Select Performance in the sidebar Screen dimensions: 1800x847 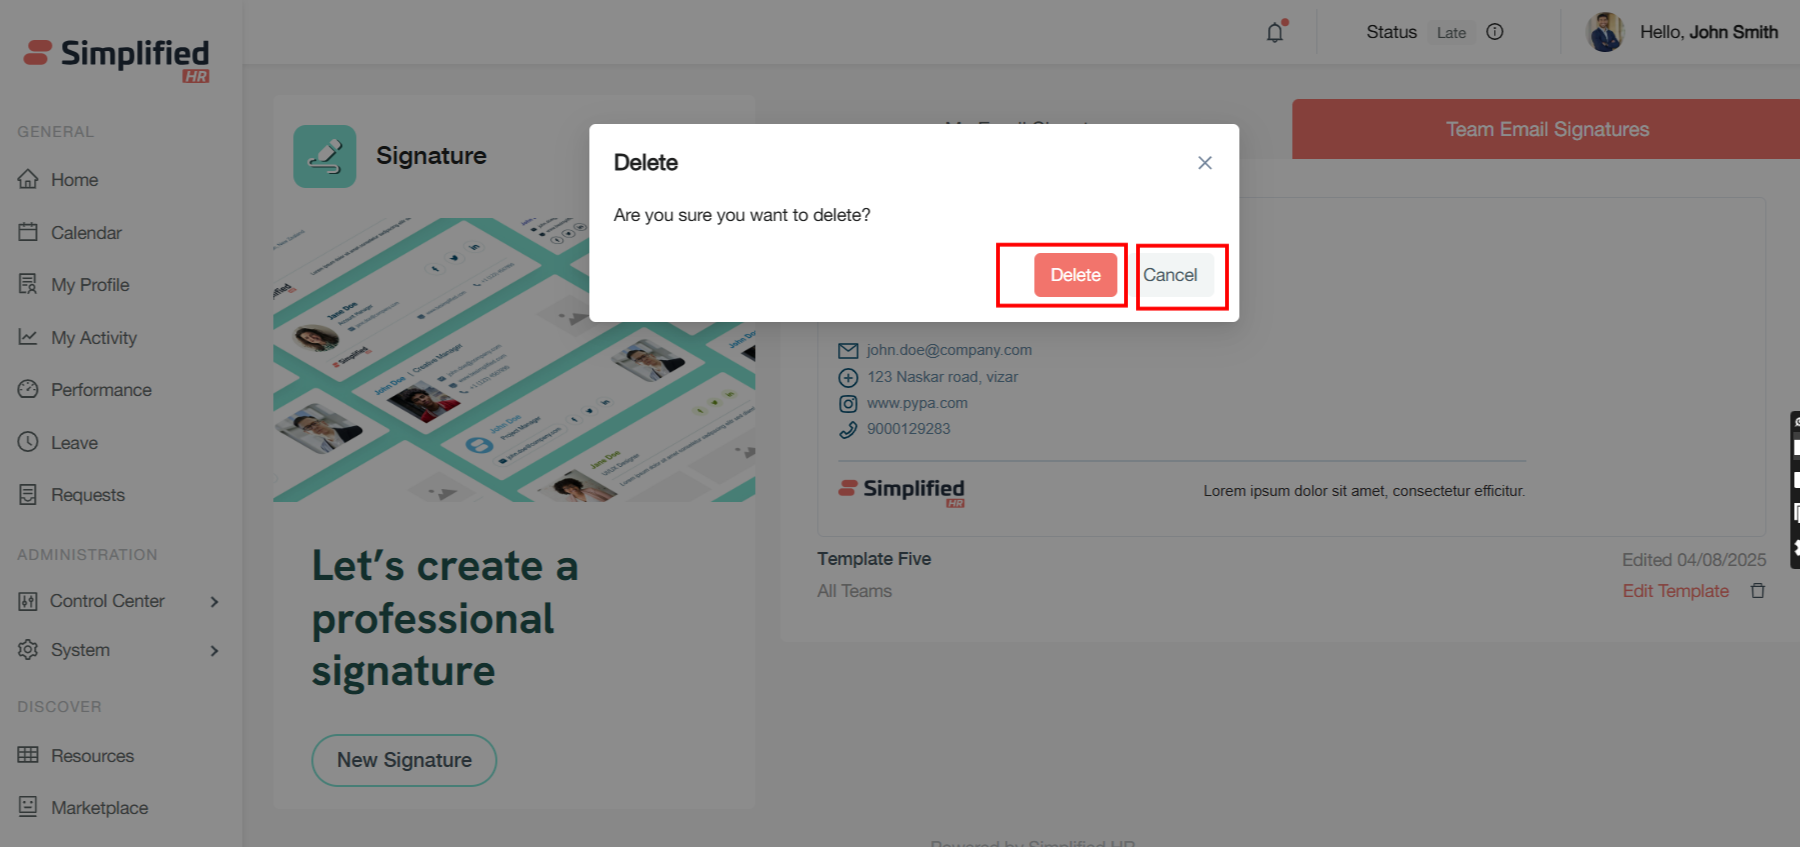(101, 390)
